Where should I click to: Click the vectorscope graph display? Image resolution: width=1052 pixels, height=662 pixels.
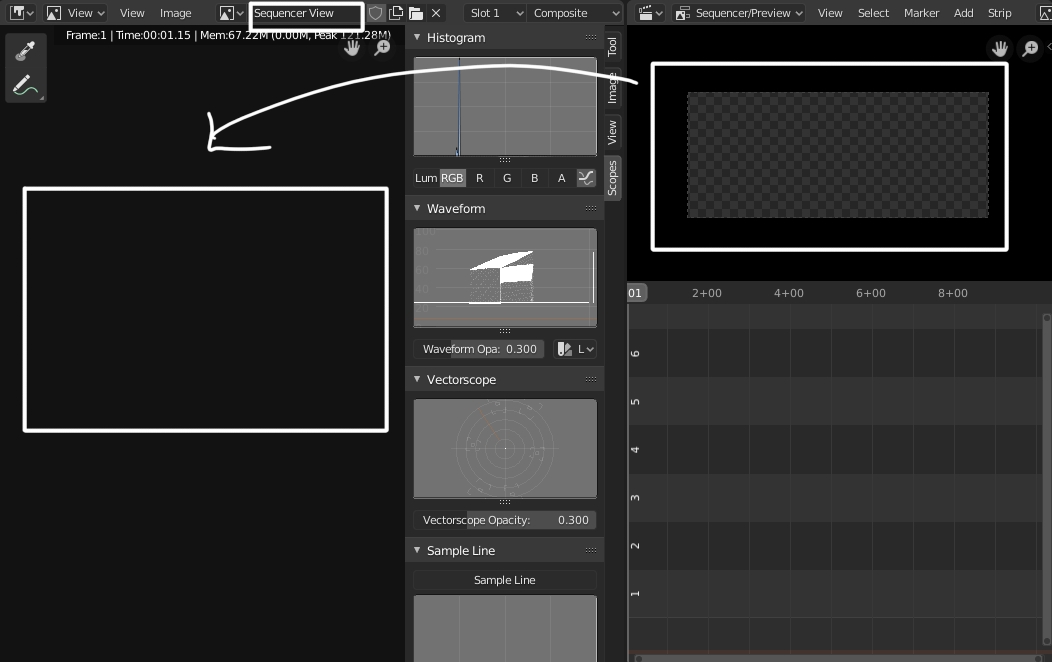pyautogui.click(x=505, y=449)
